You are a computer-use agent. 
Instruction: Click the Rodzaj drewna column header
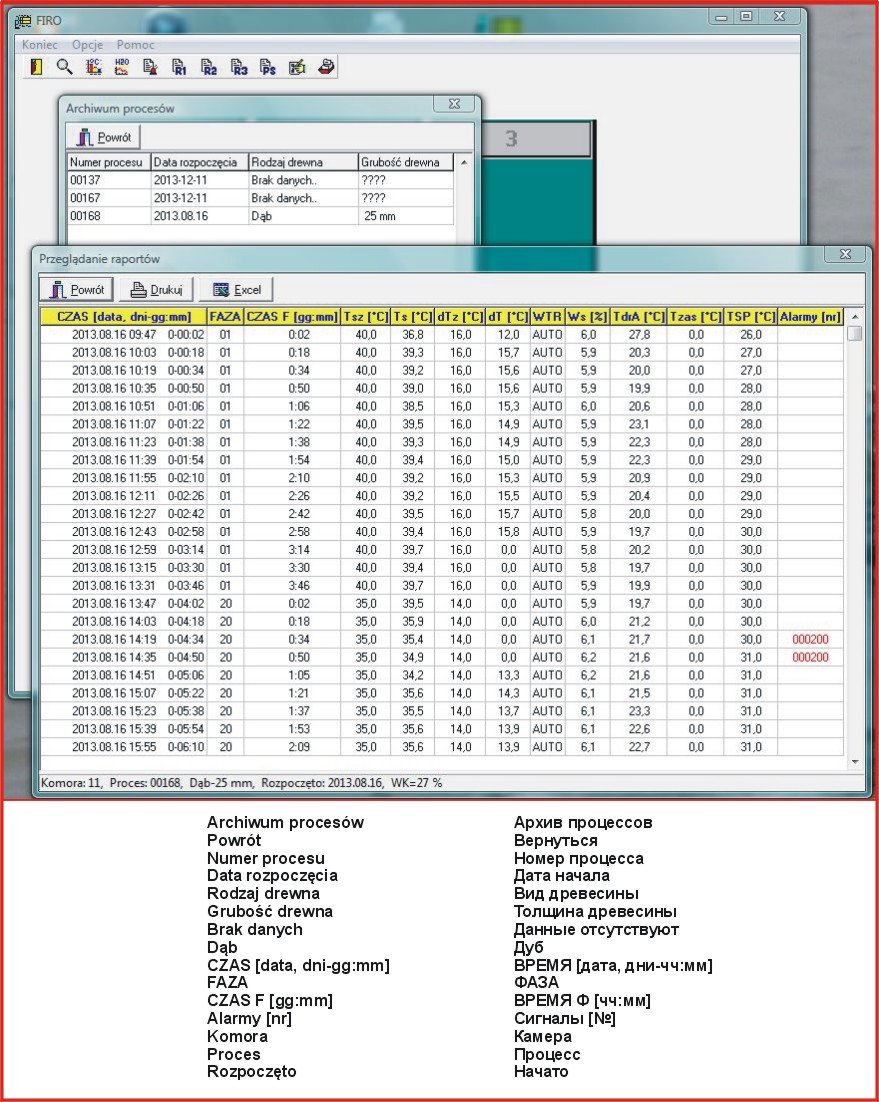point(304,162)
